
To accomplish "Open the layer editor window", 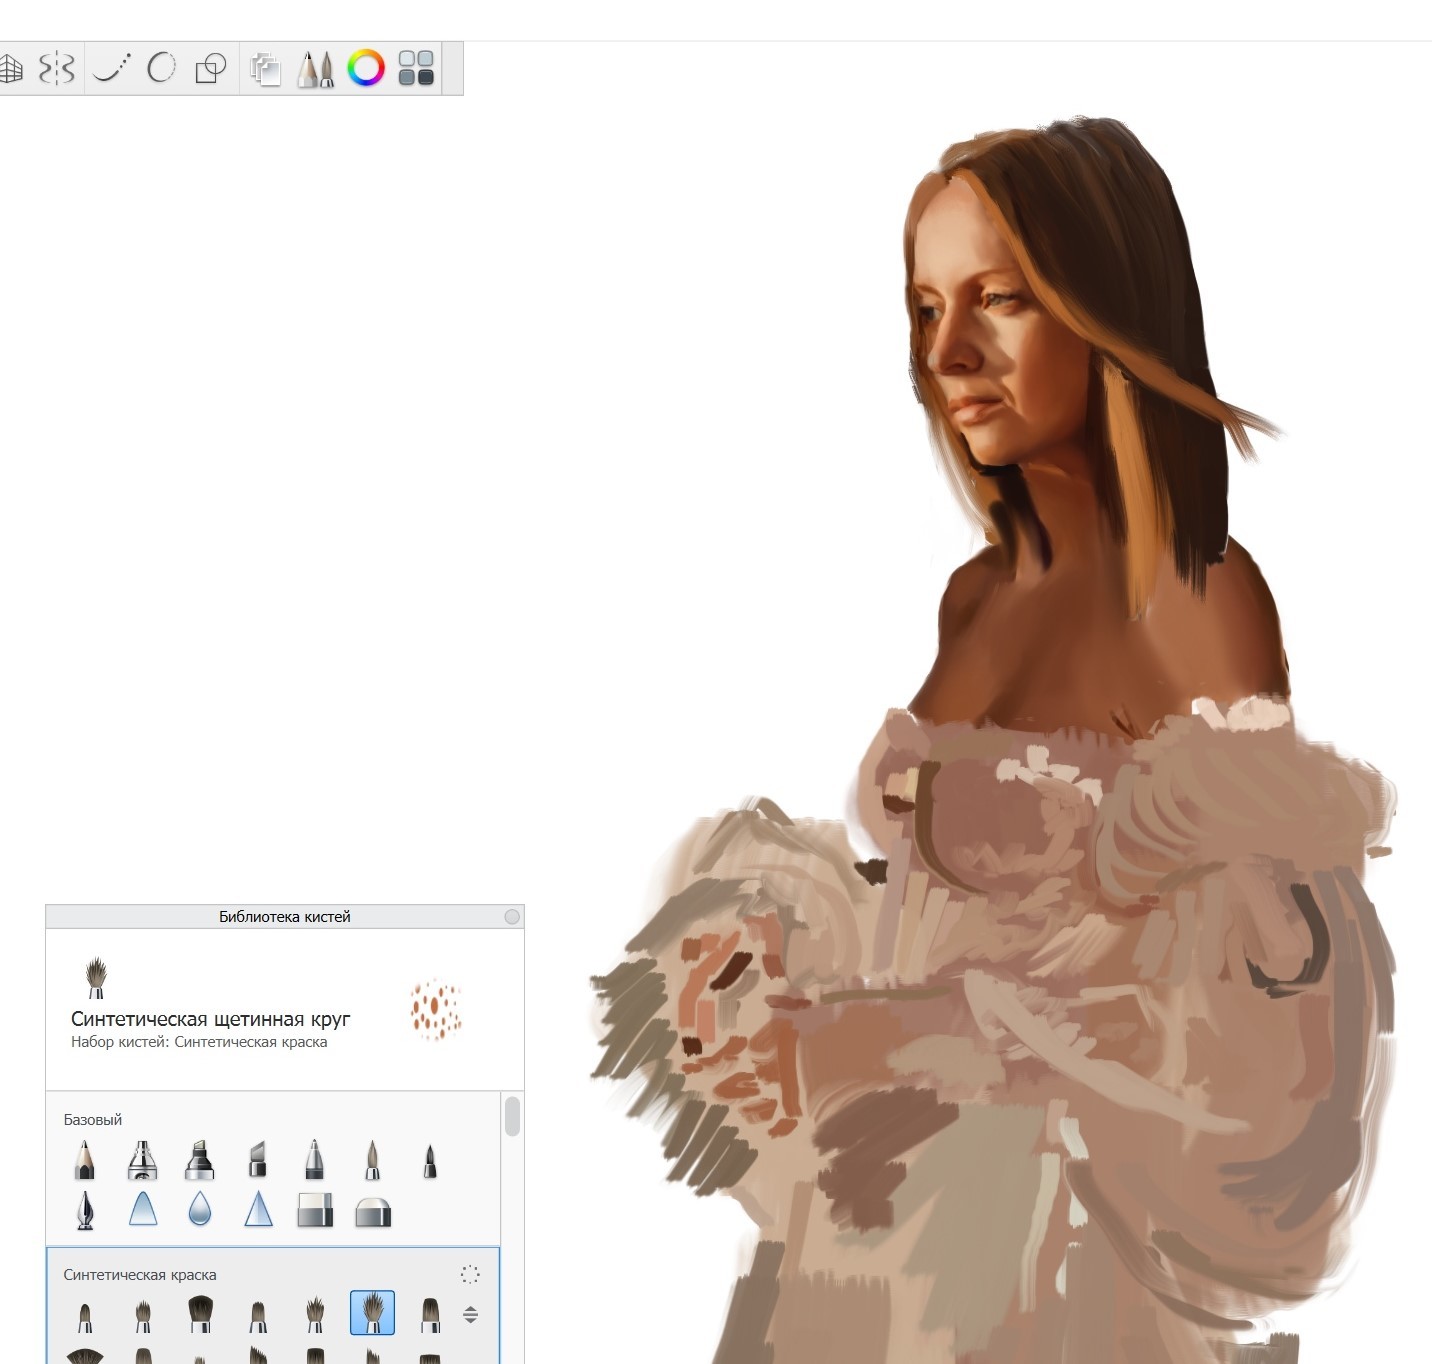I will 265,69.
